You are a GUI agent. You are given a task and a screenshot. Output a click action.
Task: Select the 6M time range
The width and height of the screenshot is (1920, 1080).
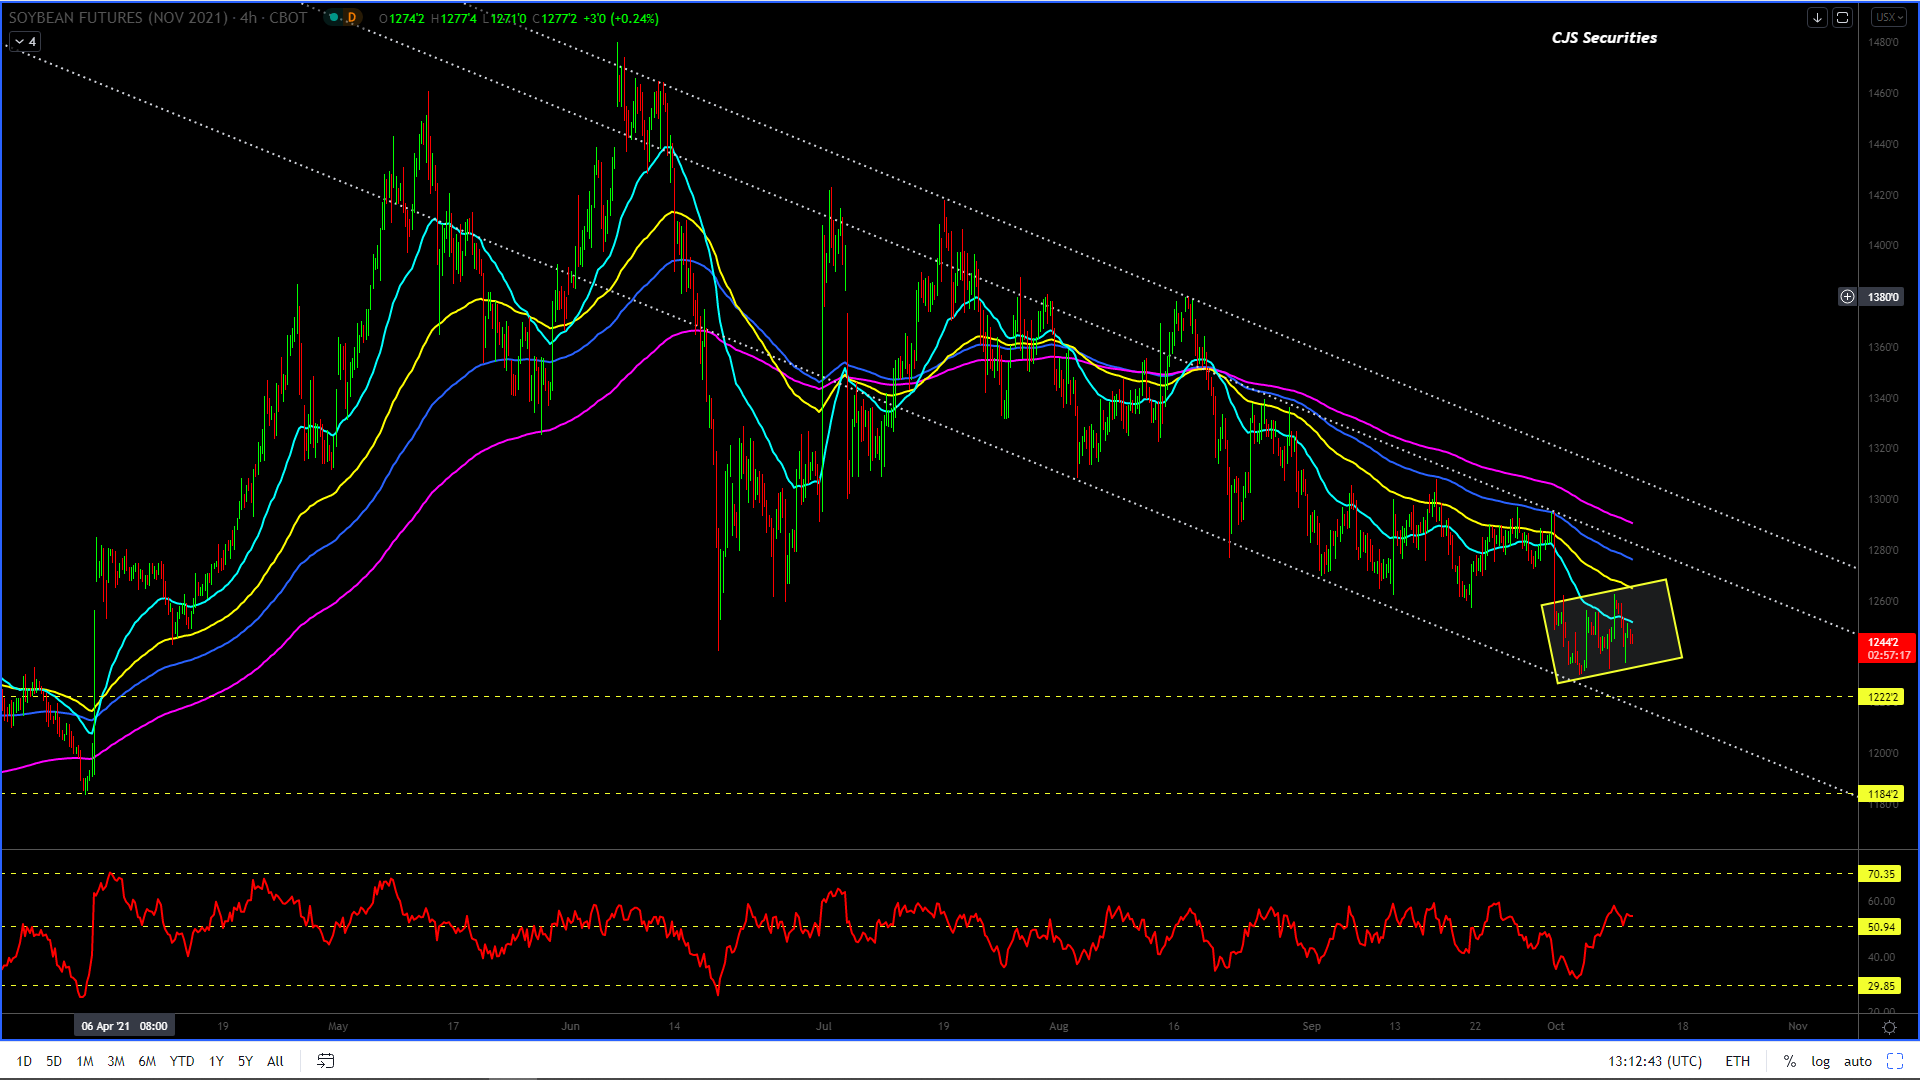coord(147,1061)
